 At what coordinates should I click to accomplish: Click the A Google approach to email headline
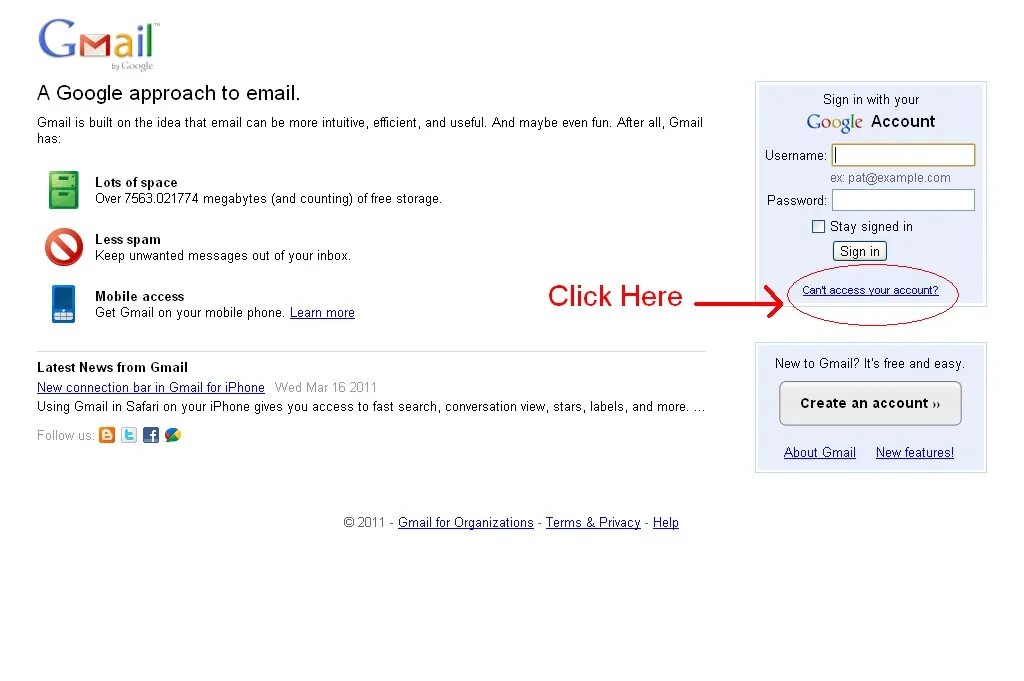(x=168, y=93)
